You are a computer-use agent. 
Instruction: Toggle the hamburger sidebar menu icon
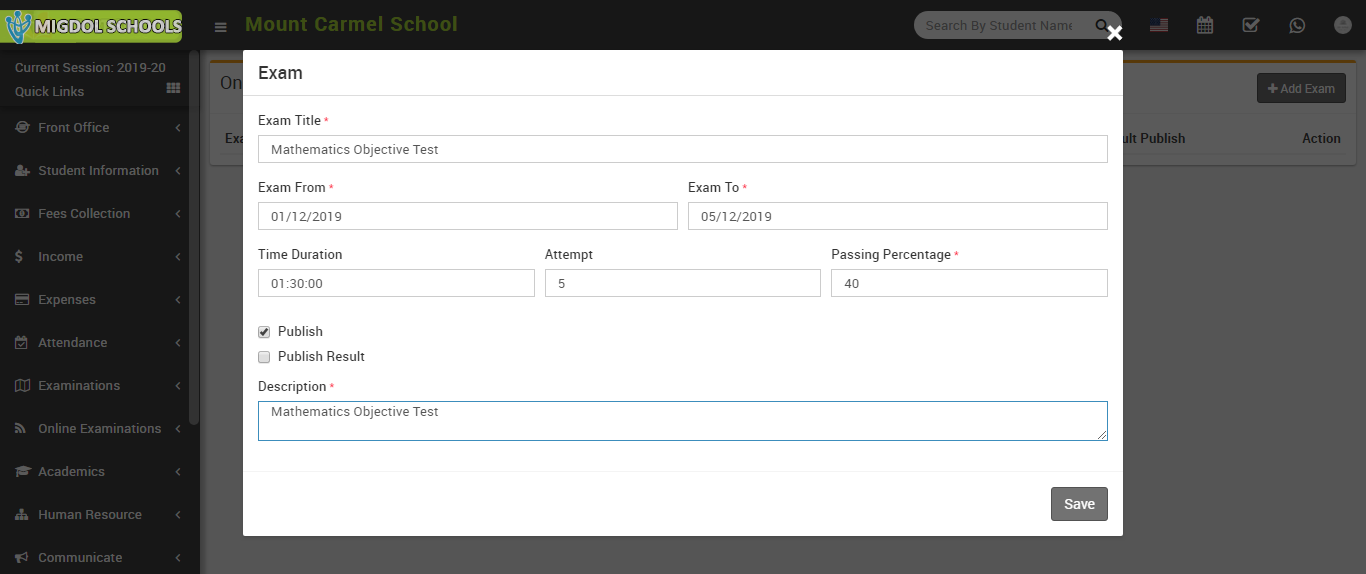click(220, 27)
